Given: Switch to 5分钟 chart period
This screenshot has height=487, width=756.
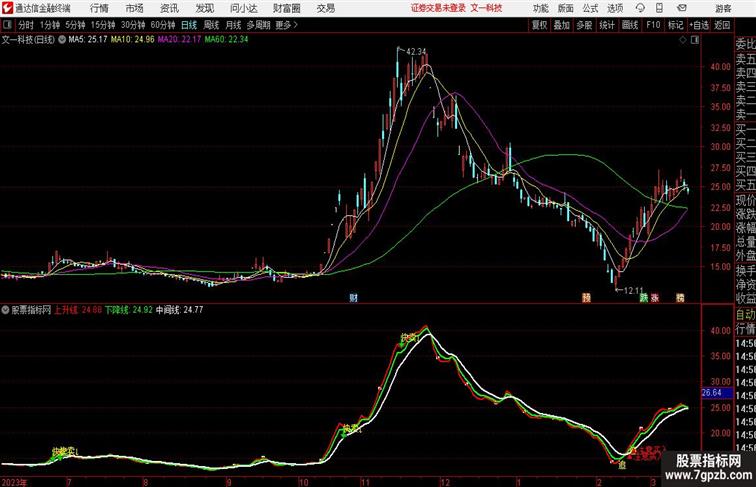Looking at the screenshot, I should (75, 25).
